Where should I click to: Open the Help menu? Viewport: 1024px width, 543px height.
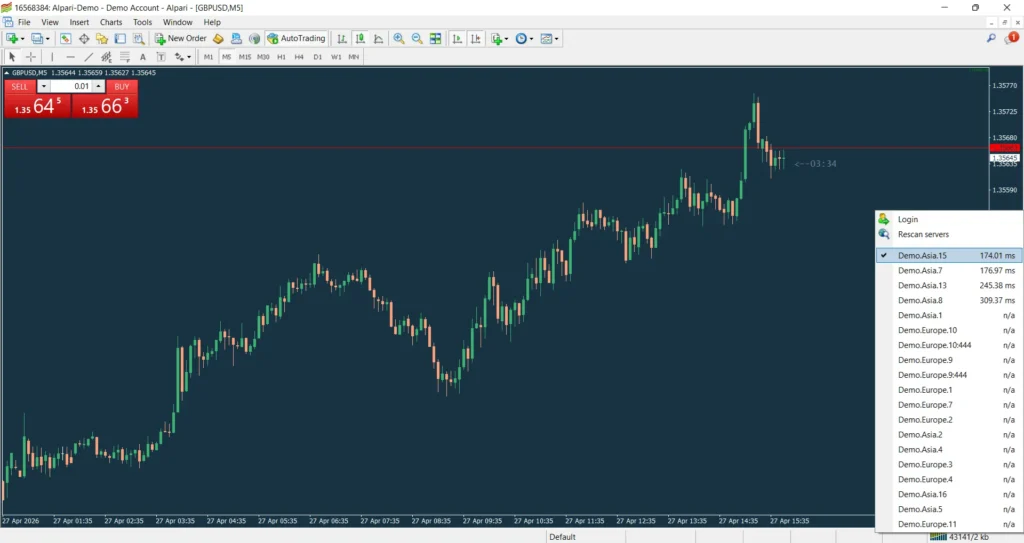pos(212,22)
